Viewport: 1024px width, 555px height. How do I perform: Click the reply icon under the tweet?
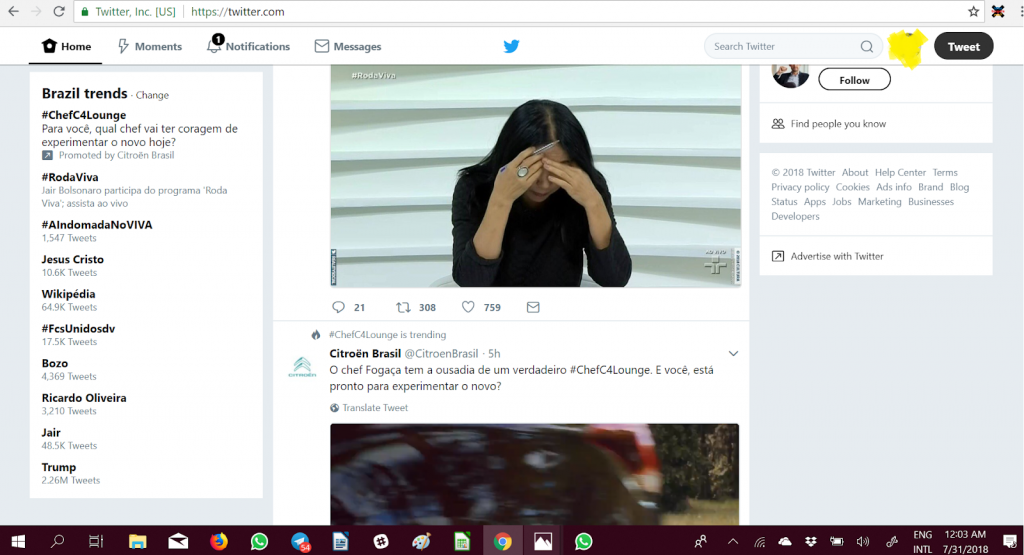[x=338, y=308]
